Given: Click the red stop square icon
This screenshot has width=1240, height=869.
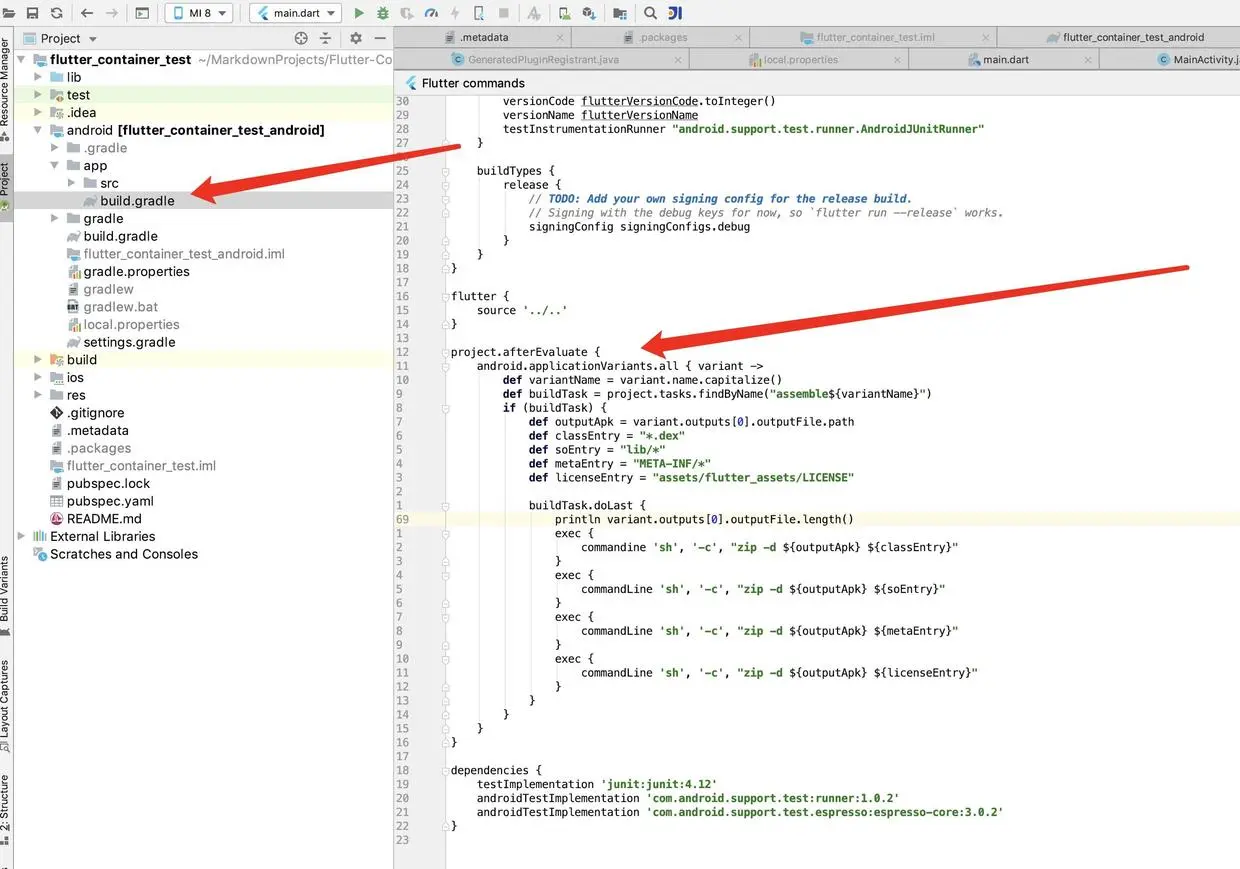Looking at the screenshot, I should pyautogui.click(x=503, y=13).
